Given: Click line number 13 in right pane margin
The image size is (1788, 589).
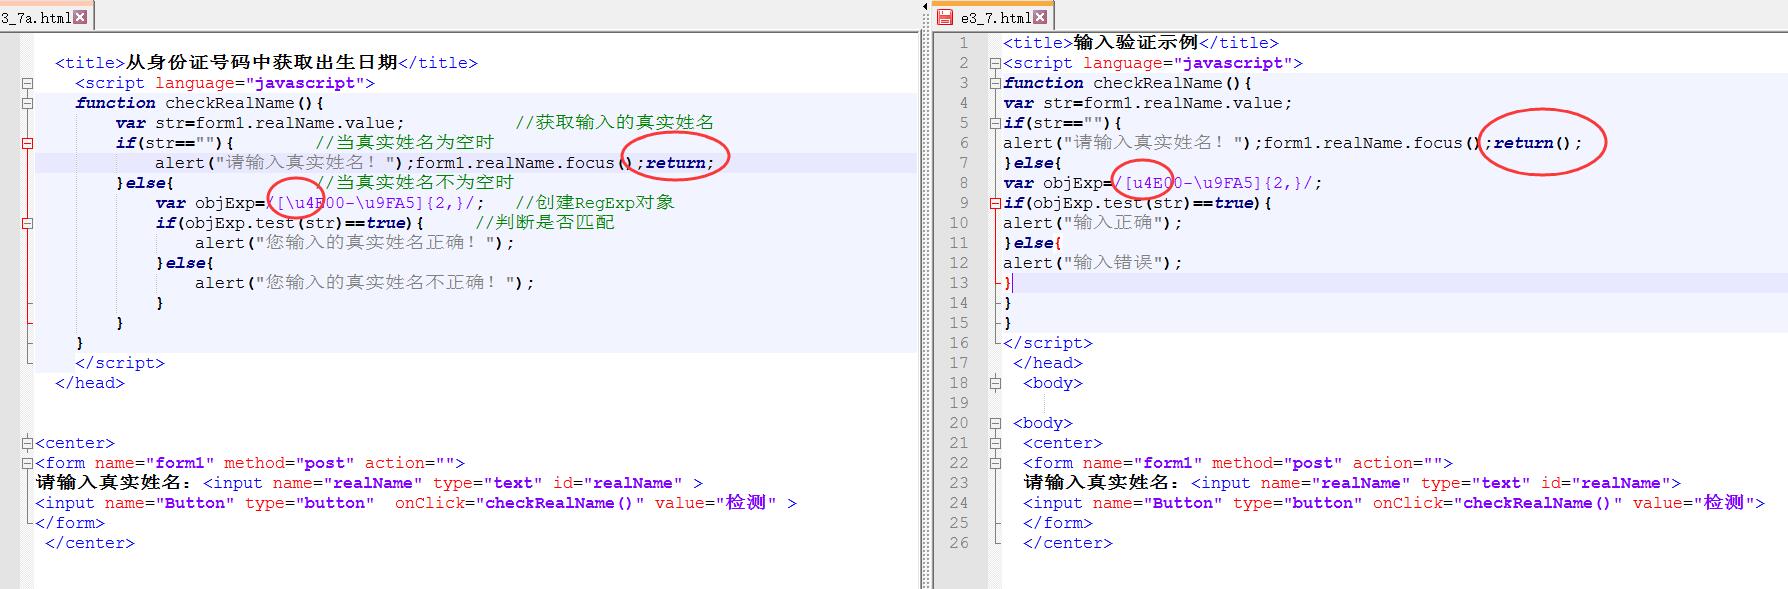Looking at the screenshot, I should coord(959,283).
